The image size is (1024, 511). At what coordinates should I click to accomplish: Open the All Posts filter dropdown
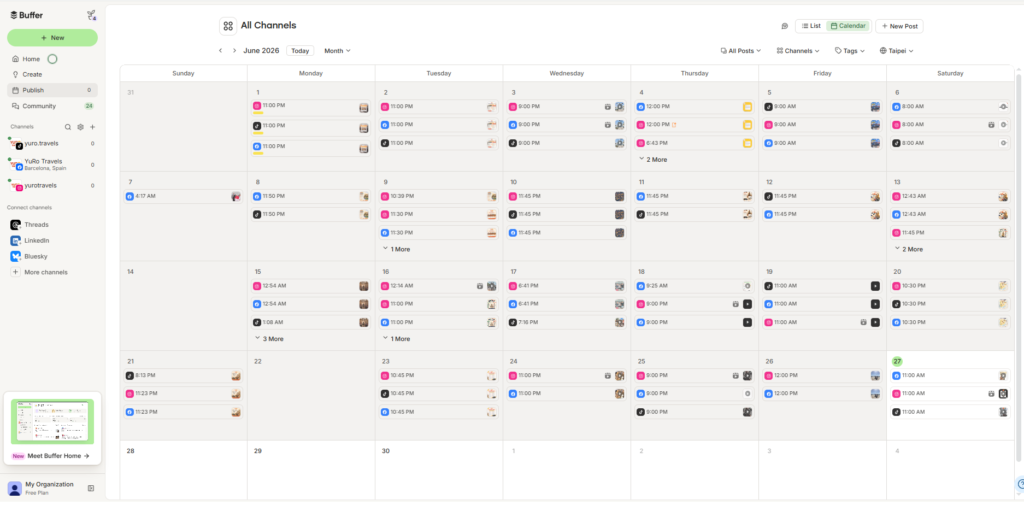click(x=741, y=50)
